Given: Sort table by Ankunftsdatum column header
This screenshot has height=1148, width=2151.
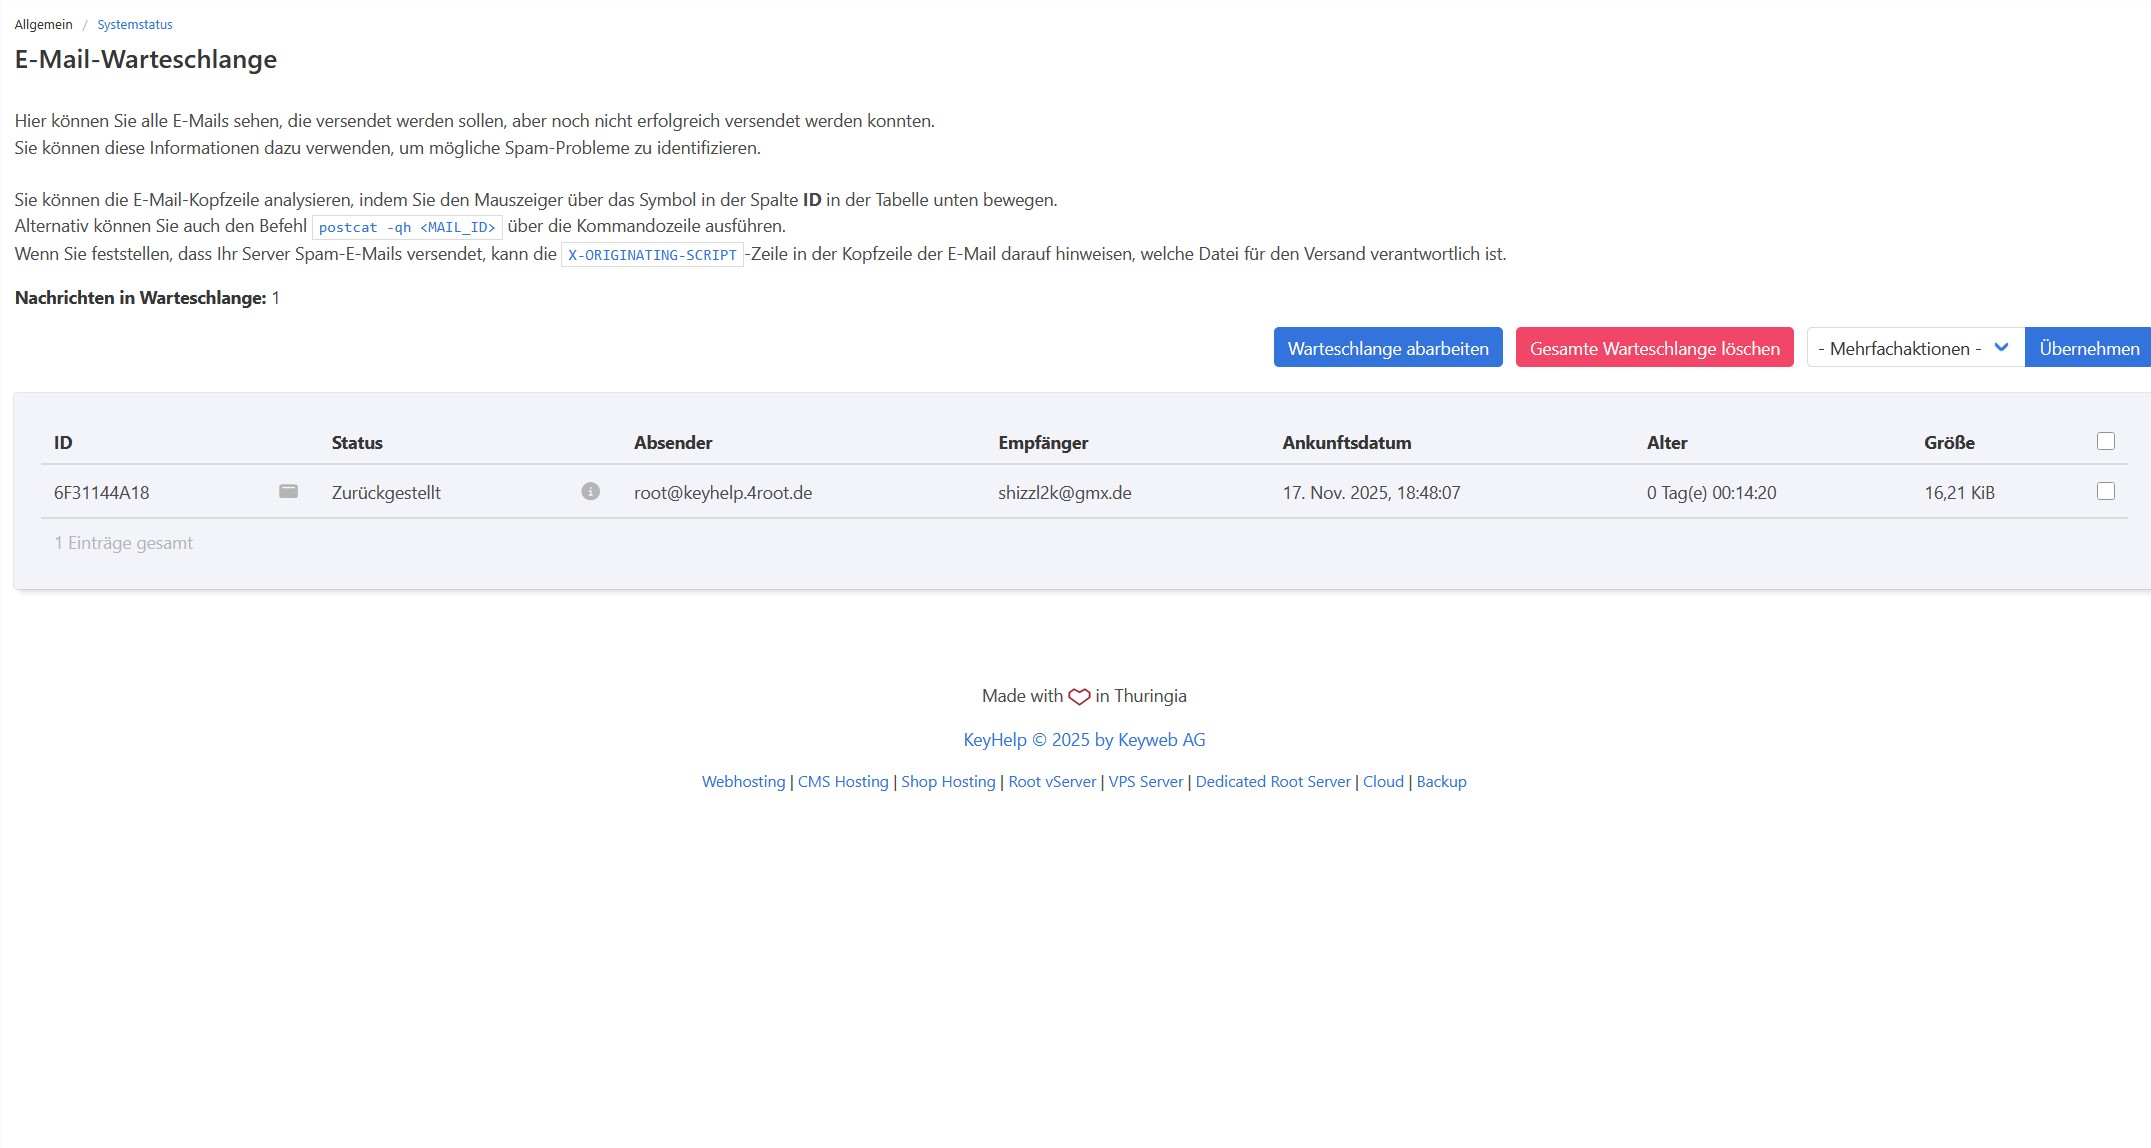Looking at the screenshot, I should pos(1346,442).
